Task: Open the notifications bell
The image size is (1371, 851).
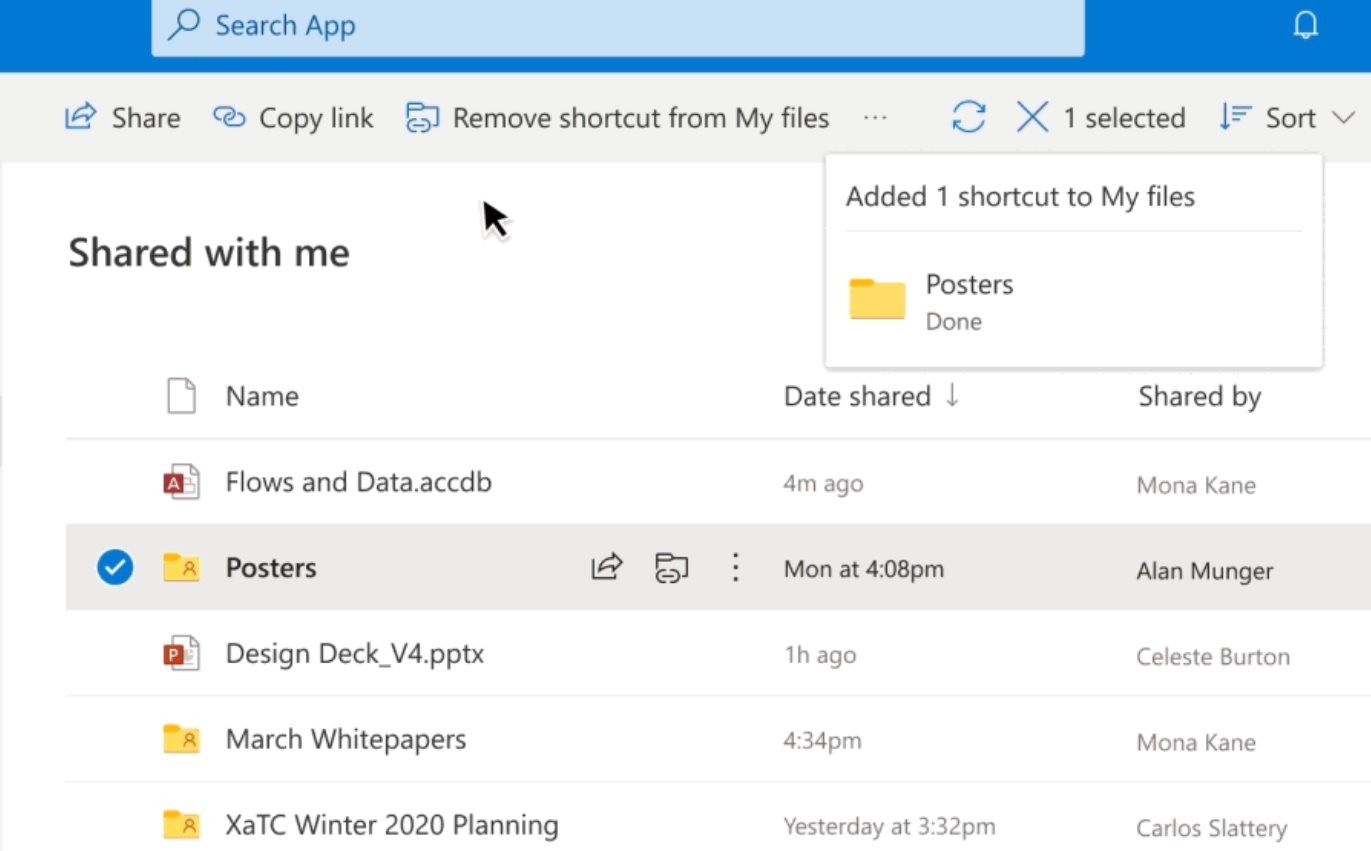Action: 1305,25
